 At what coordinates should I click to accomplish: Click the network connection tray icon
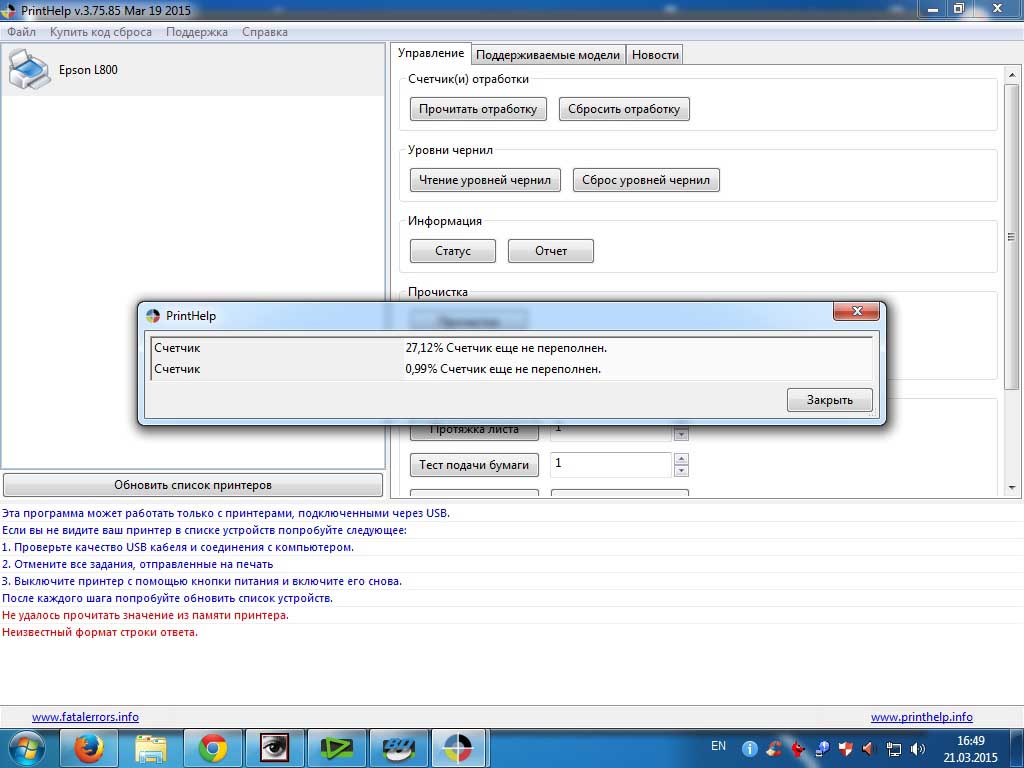click(x=893, y=749)
